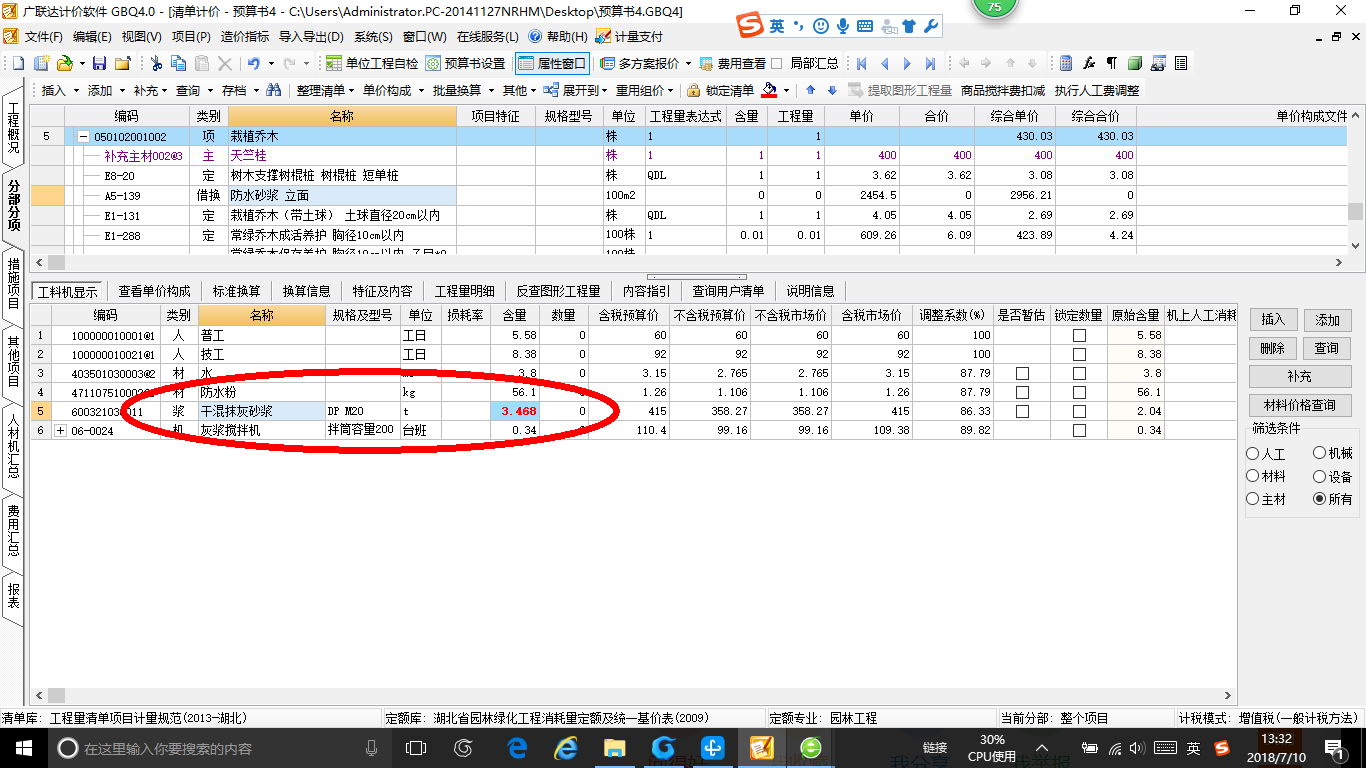This screenshot has height=768, width=1366.
Task: Open the 造价指标 menu
Action: 245,36
